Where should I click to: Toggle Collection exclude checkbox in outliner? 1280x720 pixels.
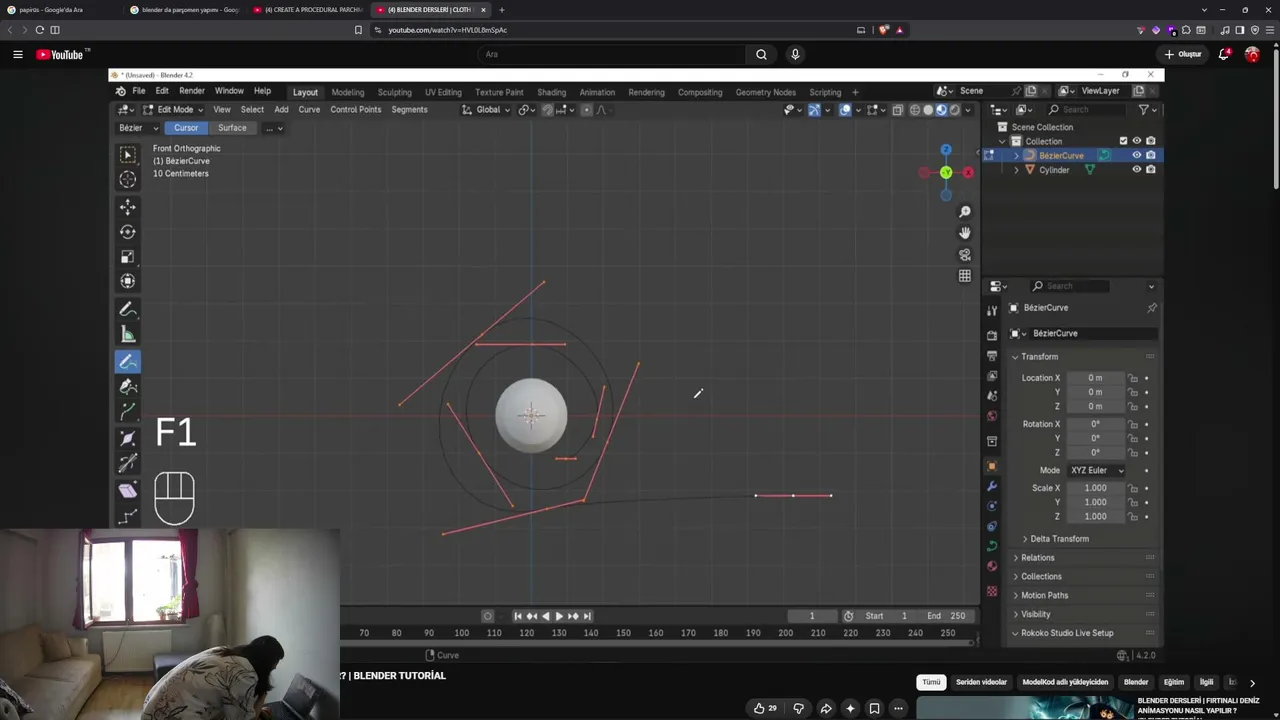[x=1123, y=141]
